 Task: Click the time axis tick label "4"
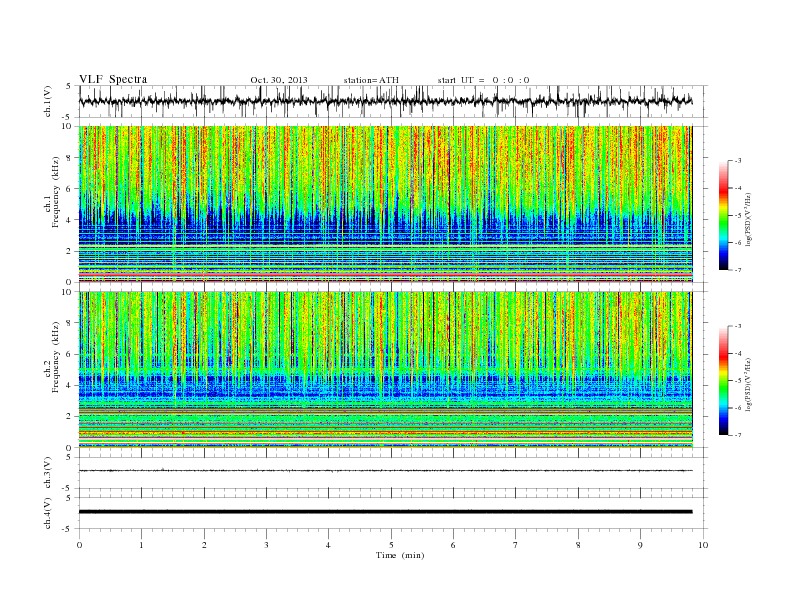tap(328, 545)
